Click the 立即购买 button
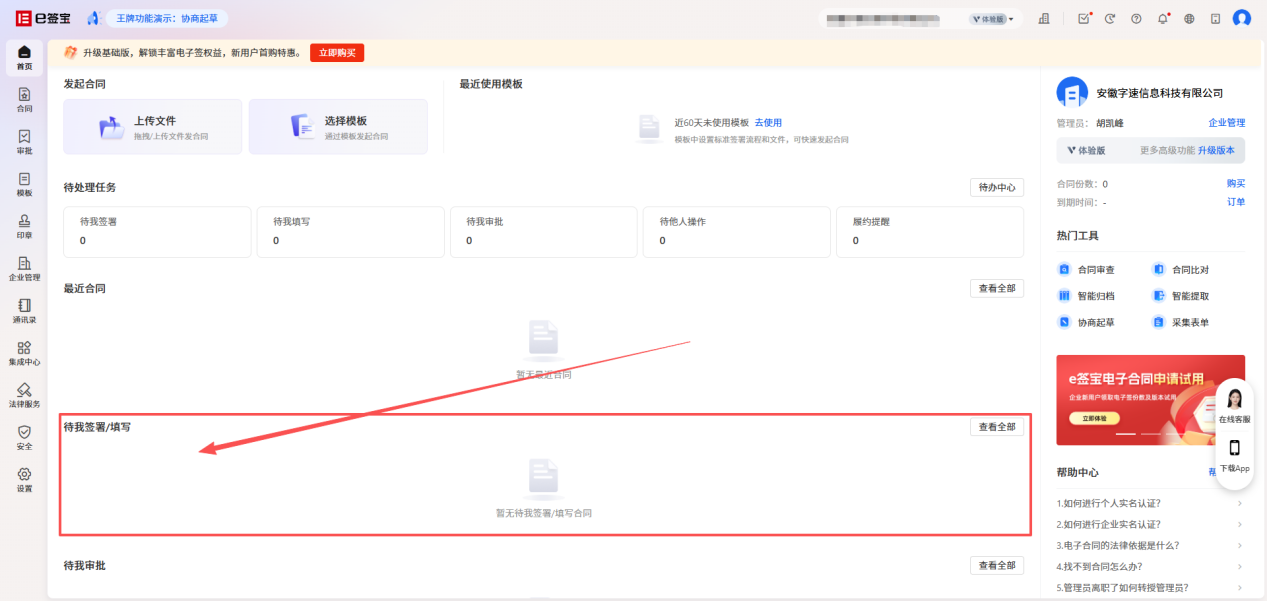1267x601 pixels. coord(337,53)
